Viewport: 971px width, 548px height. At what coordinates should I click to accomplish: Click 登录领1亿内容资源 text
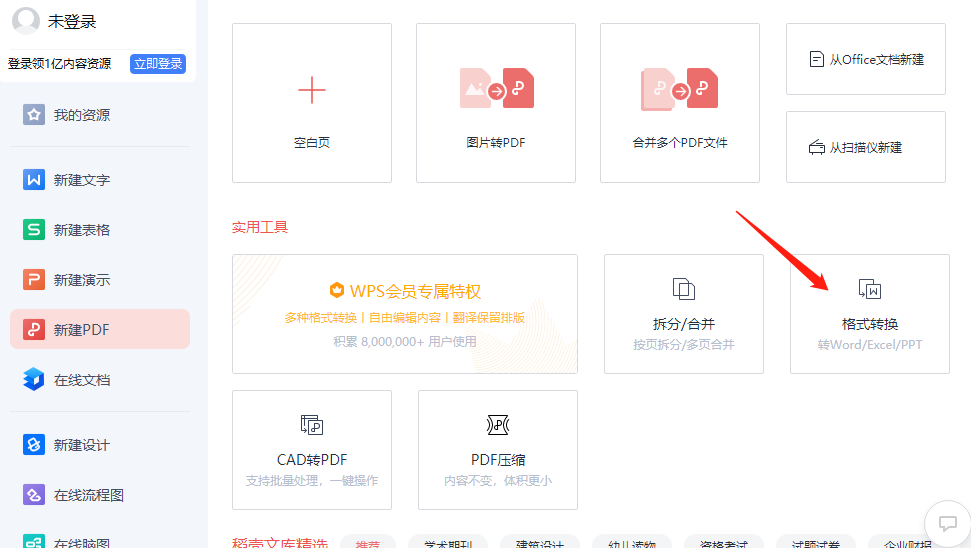pyautogui.click(x=59, y=64)
